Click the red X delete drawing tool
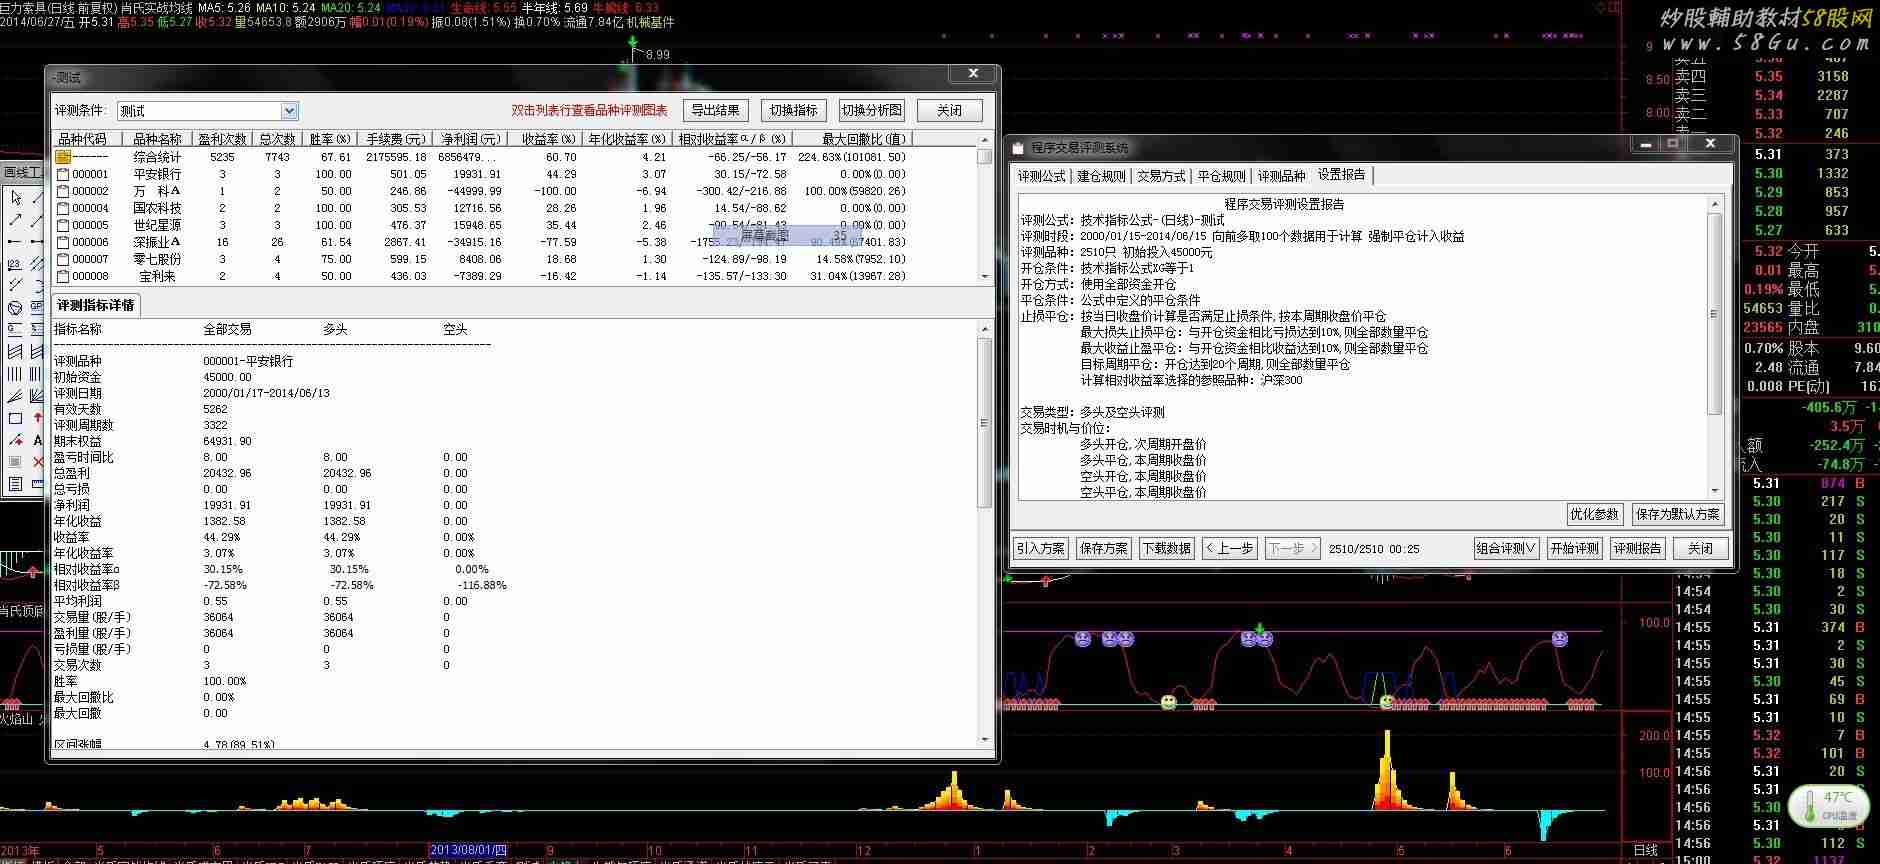 (38, 462)
